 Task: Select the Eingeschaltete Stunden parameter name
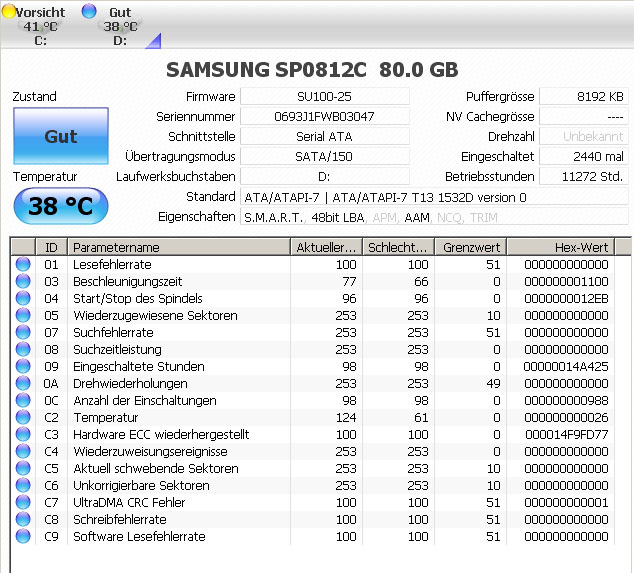tap(139, 366)
